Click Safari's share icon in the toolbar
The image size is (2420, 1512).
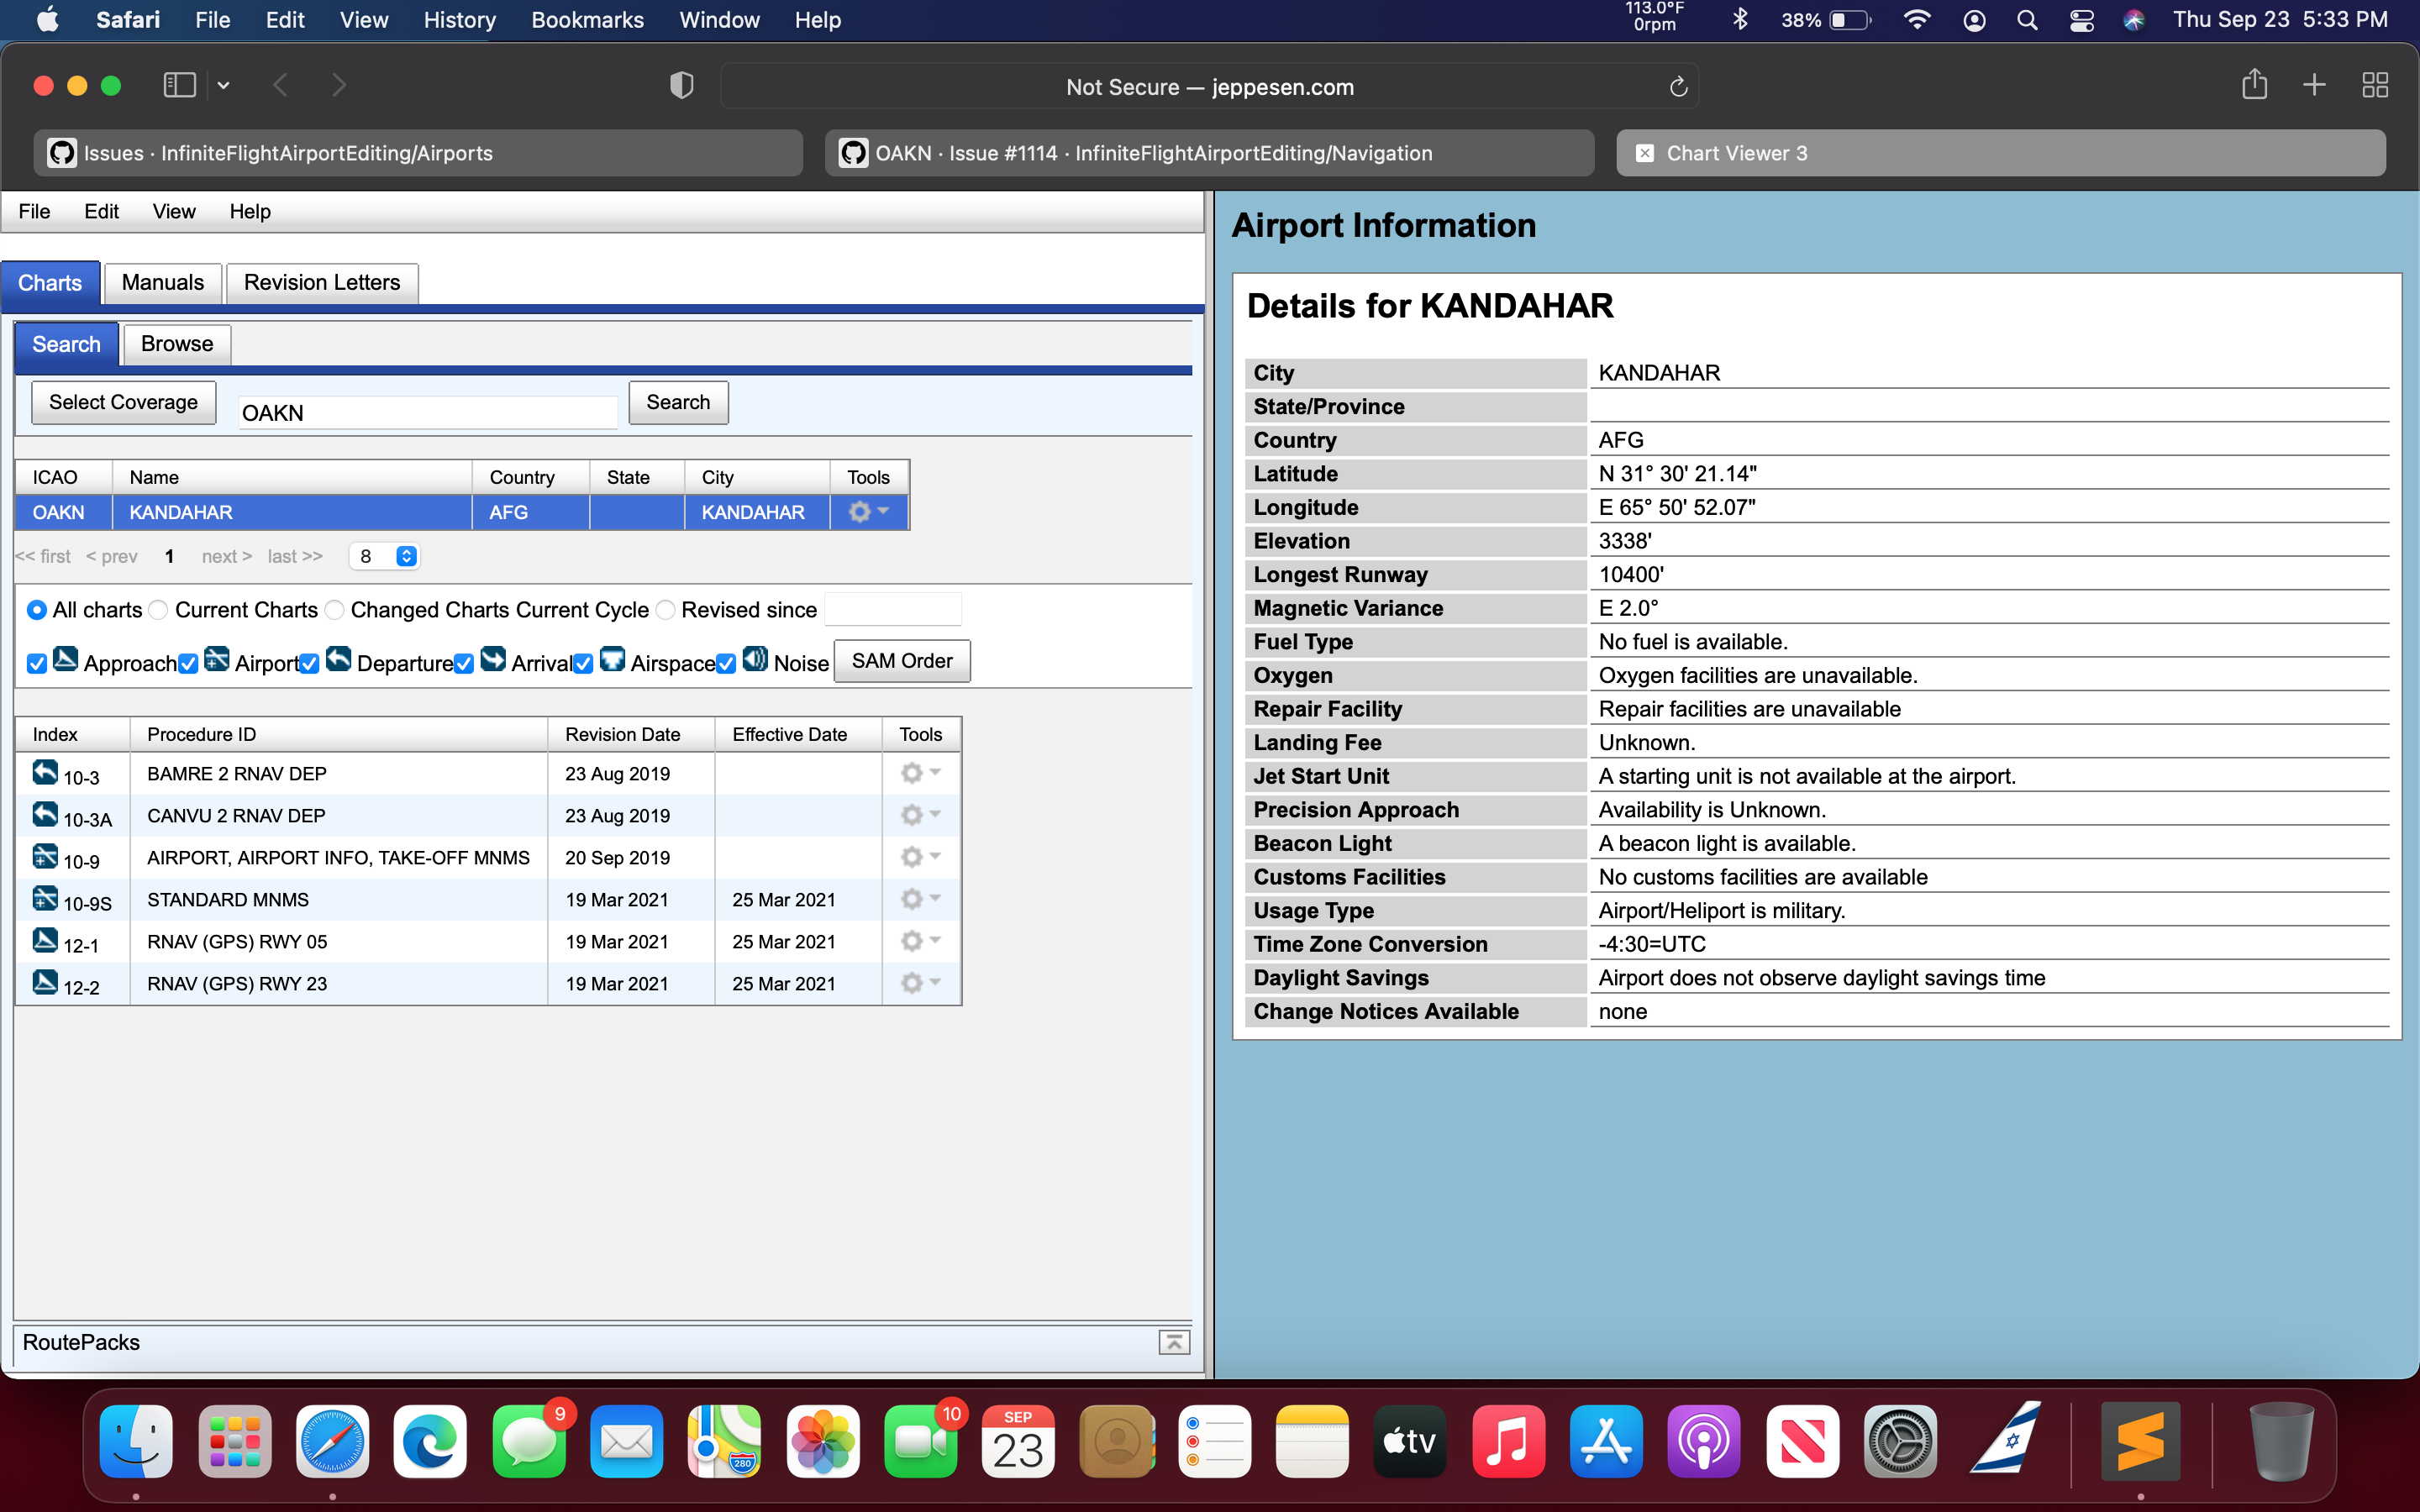point(2255,85)
